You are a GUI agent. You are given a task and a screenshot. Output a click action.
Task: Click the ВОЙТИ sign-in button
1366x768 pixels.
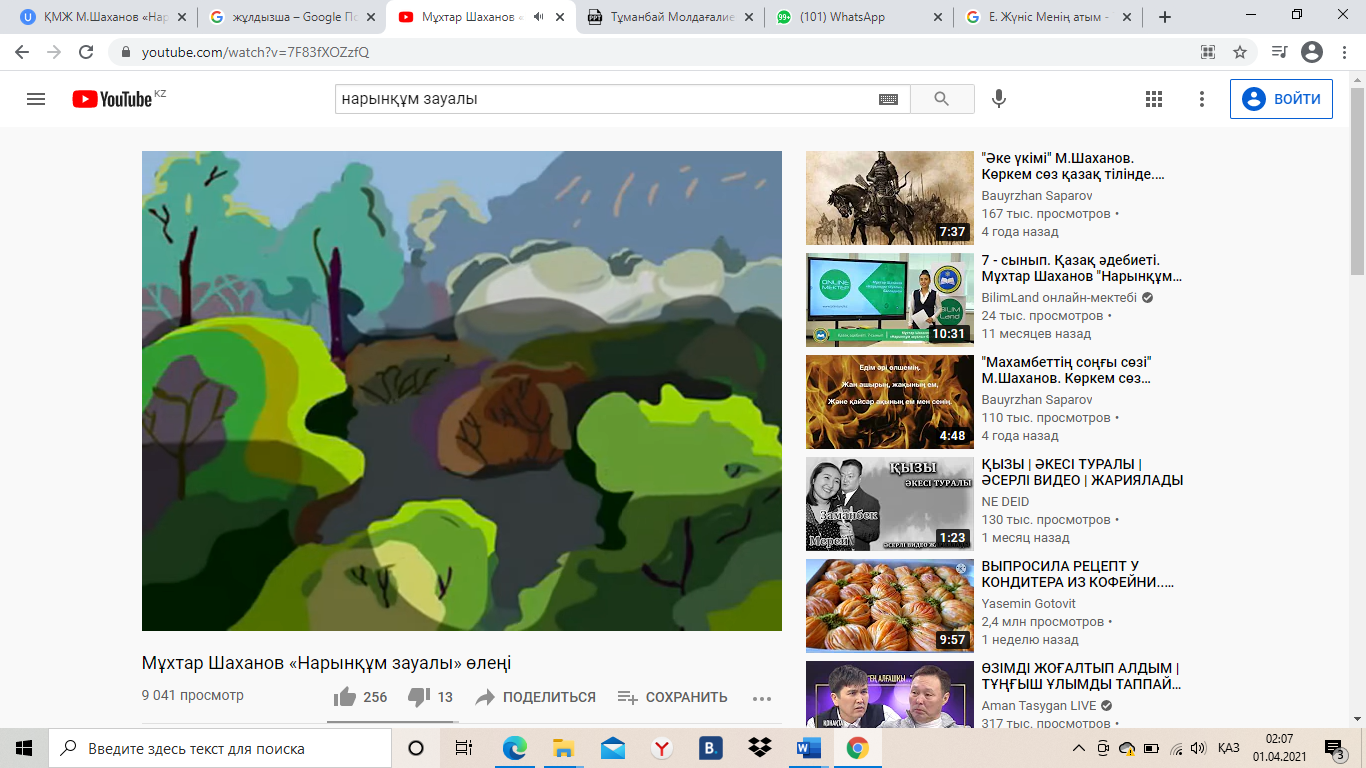coord(1281,99)
